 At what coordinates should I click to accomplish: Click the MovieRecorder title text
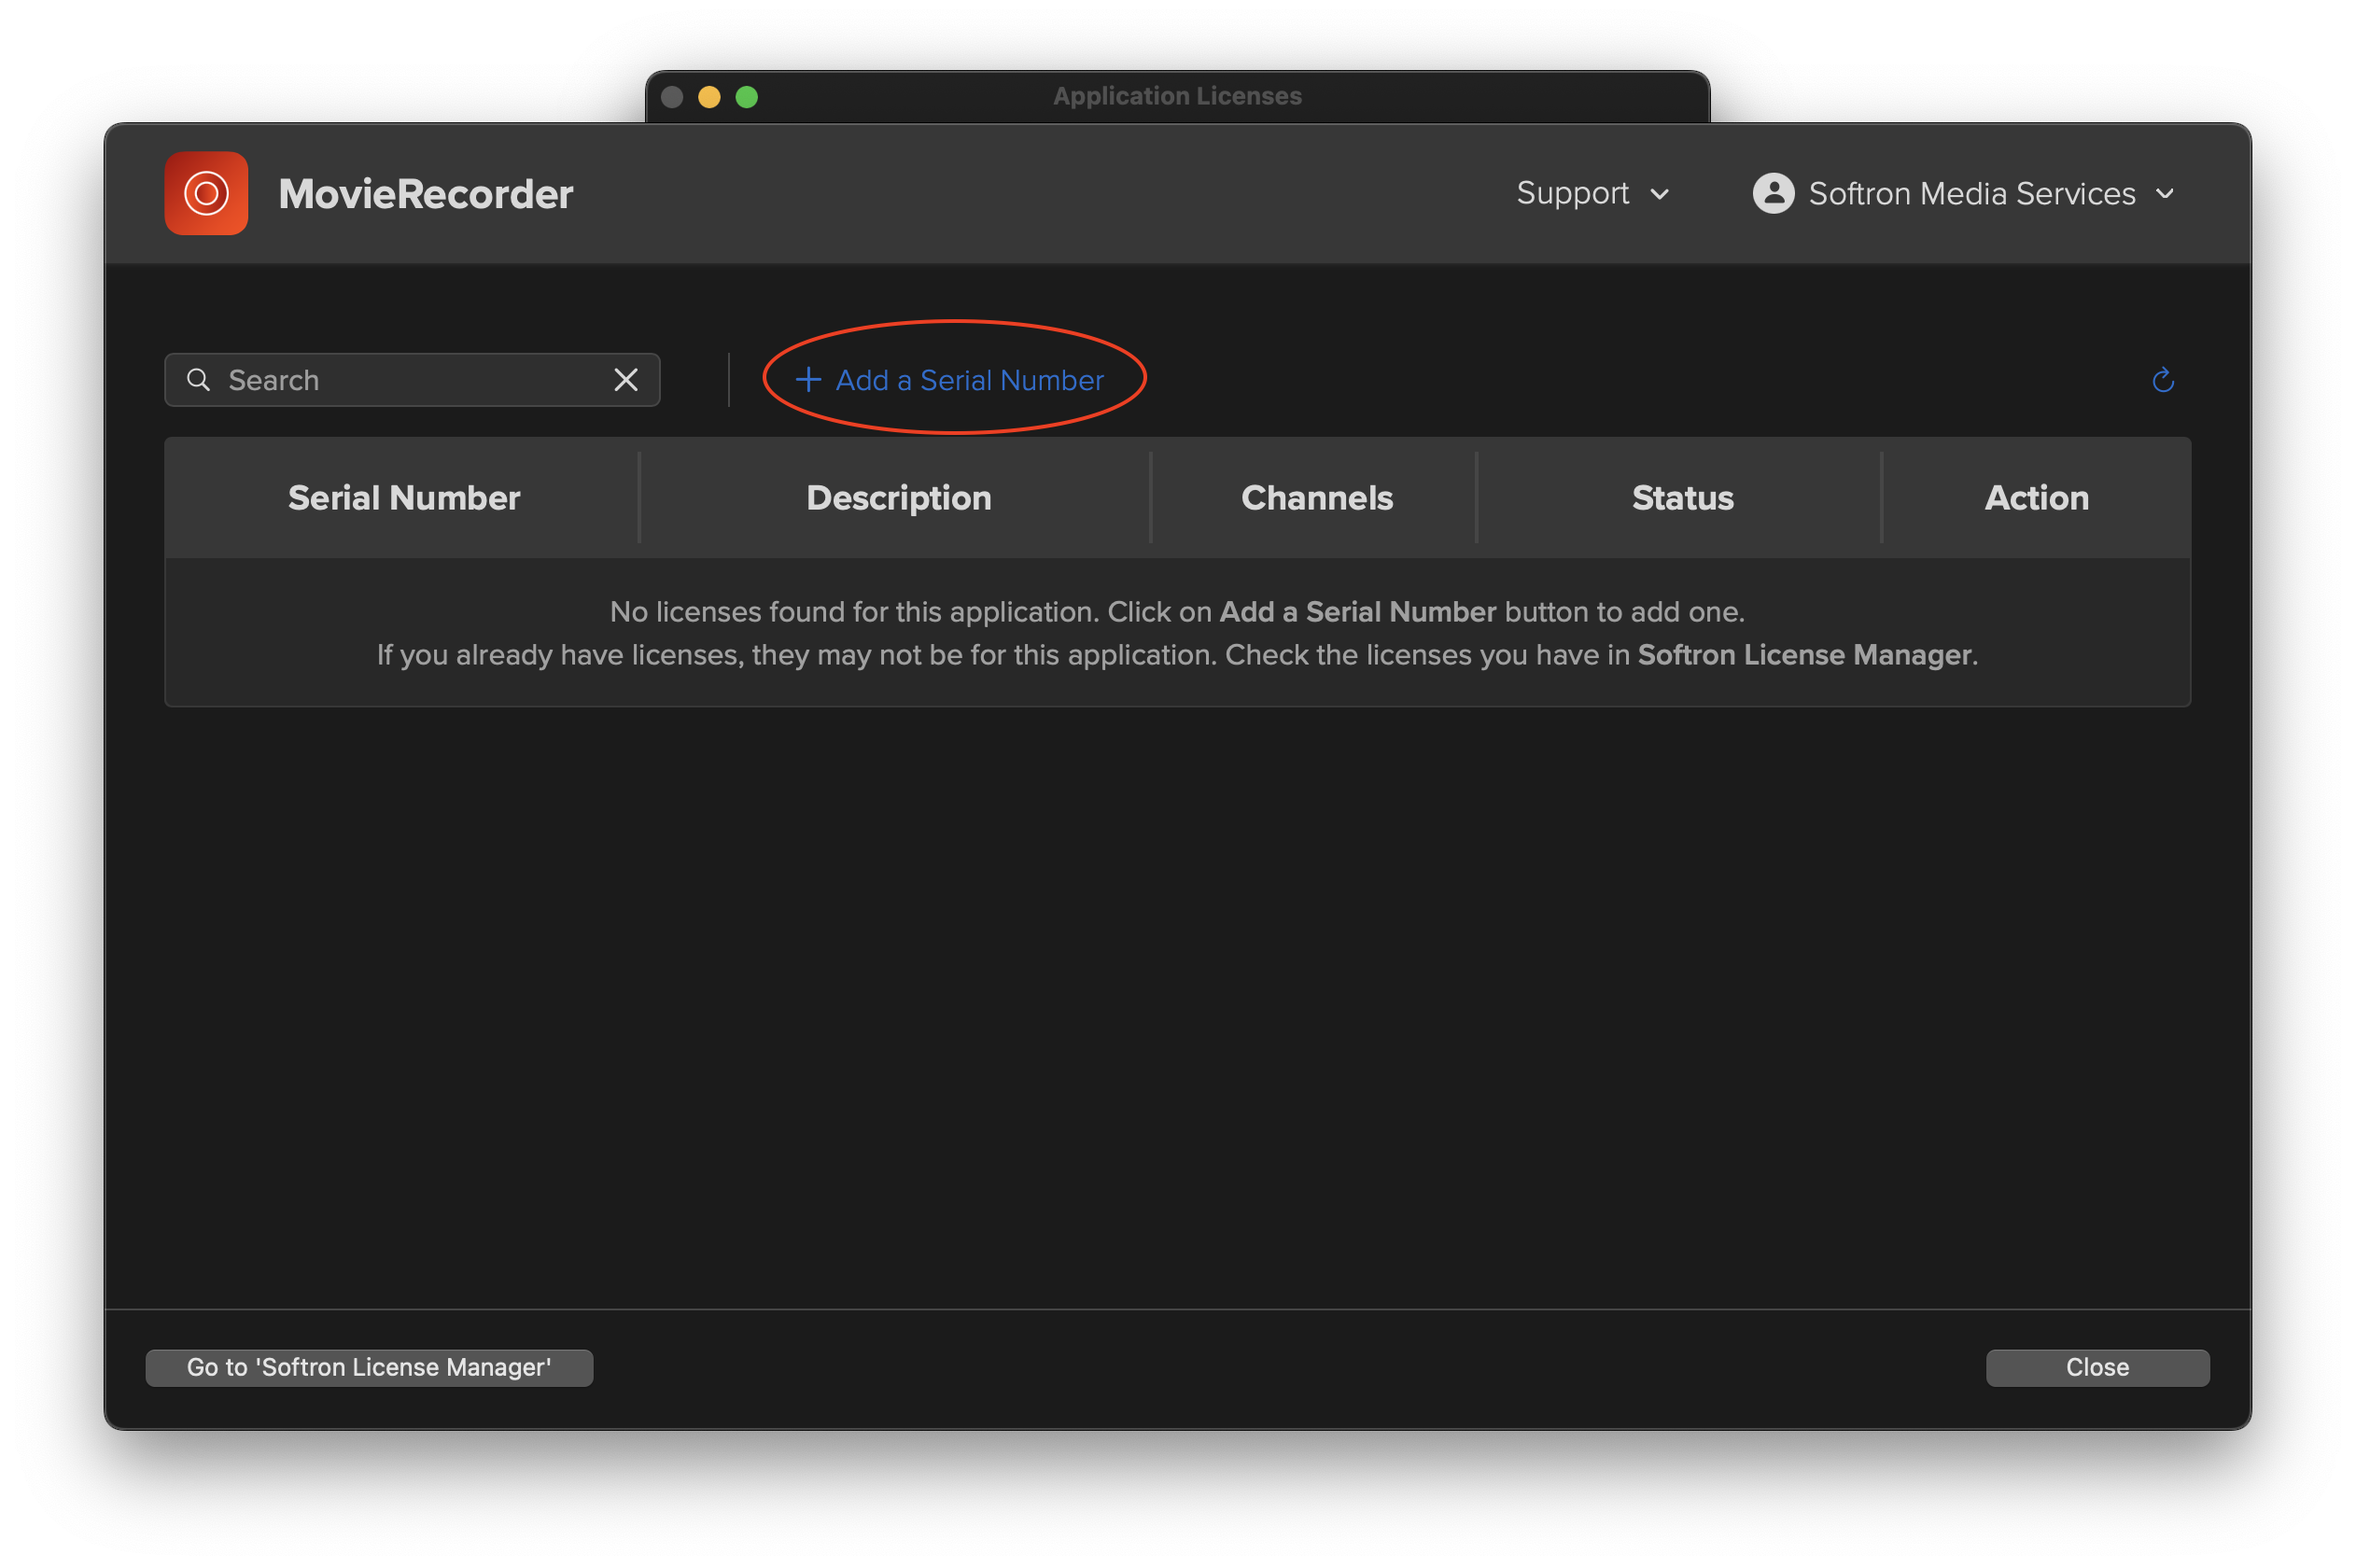coord(426,193)
